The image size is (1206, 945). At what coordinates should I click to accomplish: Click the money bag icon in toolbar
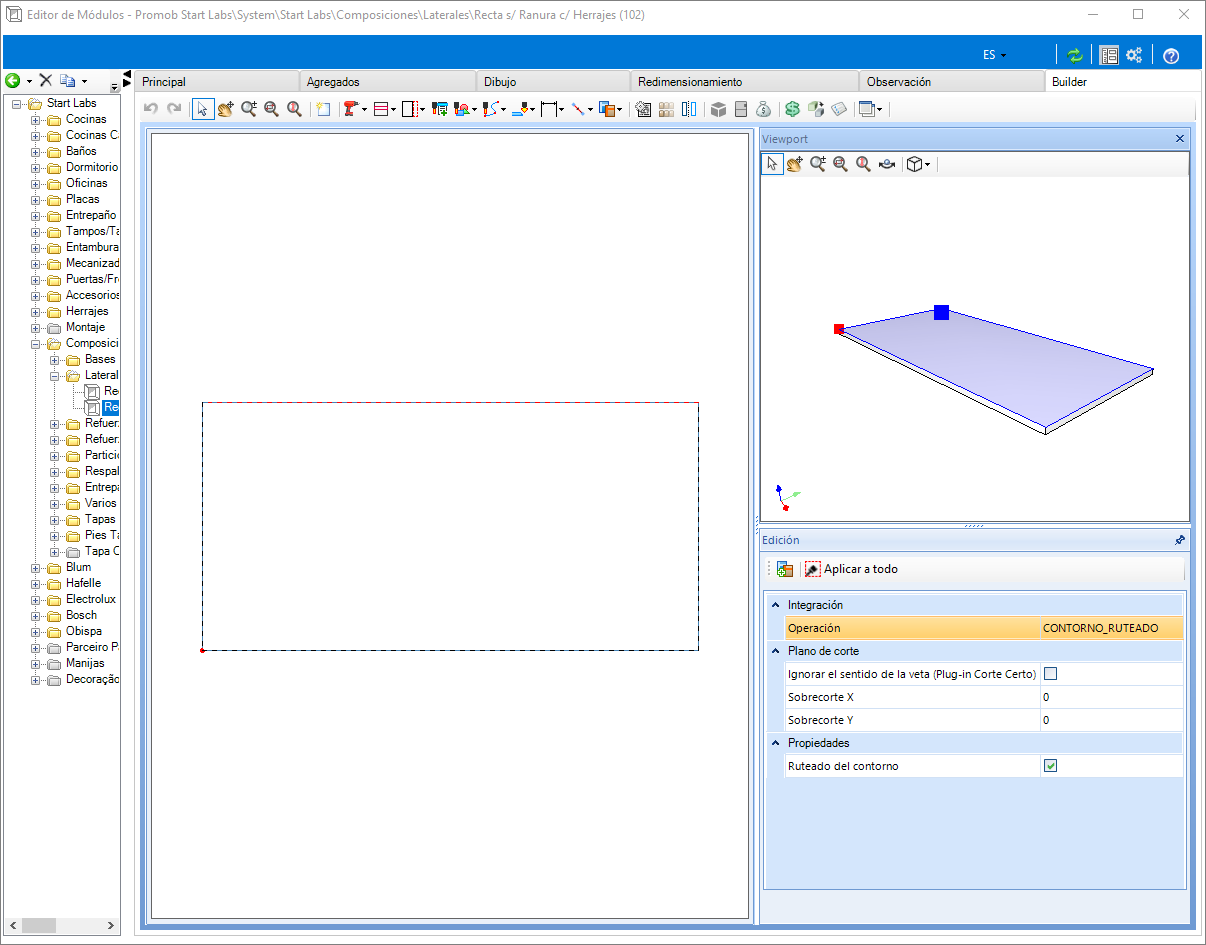point(764,109)
